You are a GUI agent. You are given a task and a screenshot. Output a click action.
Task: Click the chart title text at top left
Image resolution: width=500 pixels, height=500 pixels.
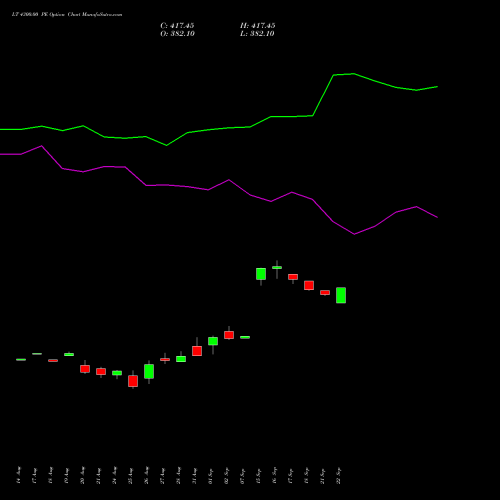coord(67,15)
